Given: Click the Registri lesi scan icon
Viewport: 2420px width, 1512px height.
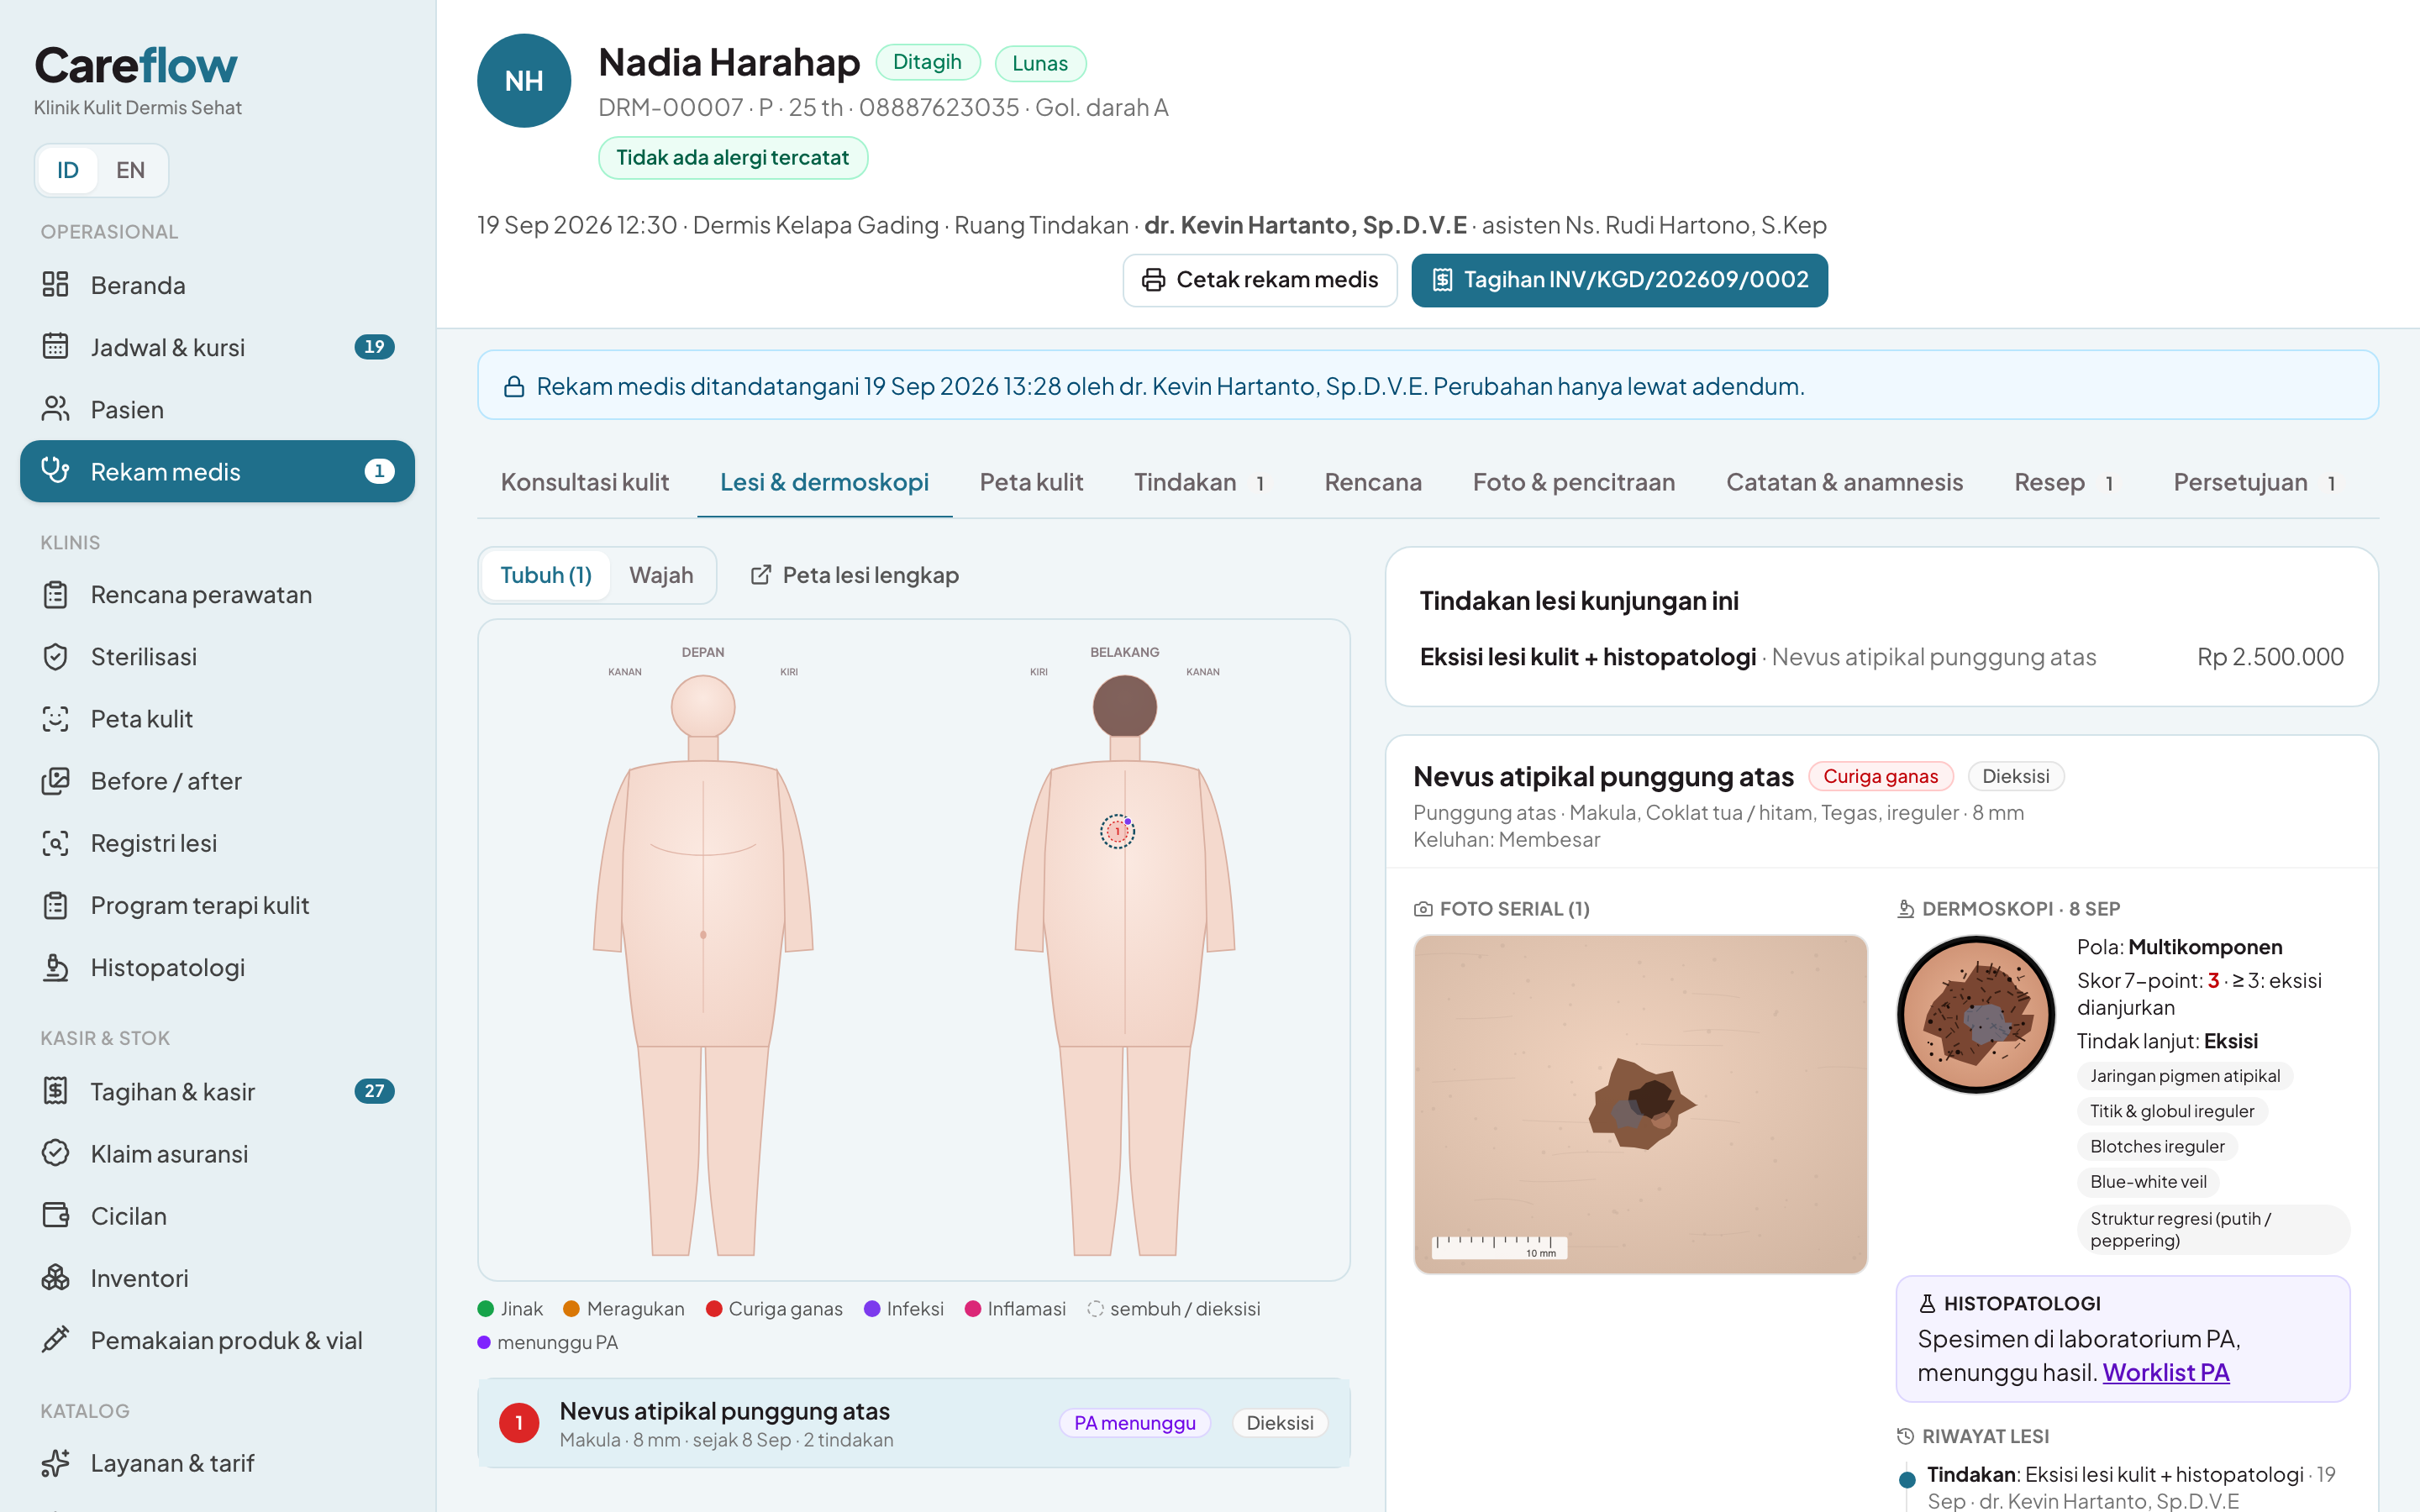Looking at the screenshot, I should pos(55,843).
